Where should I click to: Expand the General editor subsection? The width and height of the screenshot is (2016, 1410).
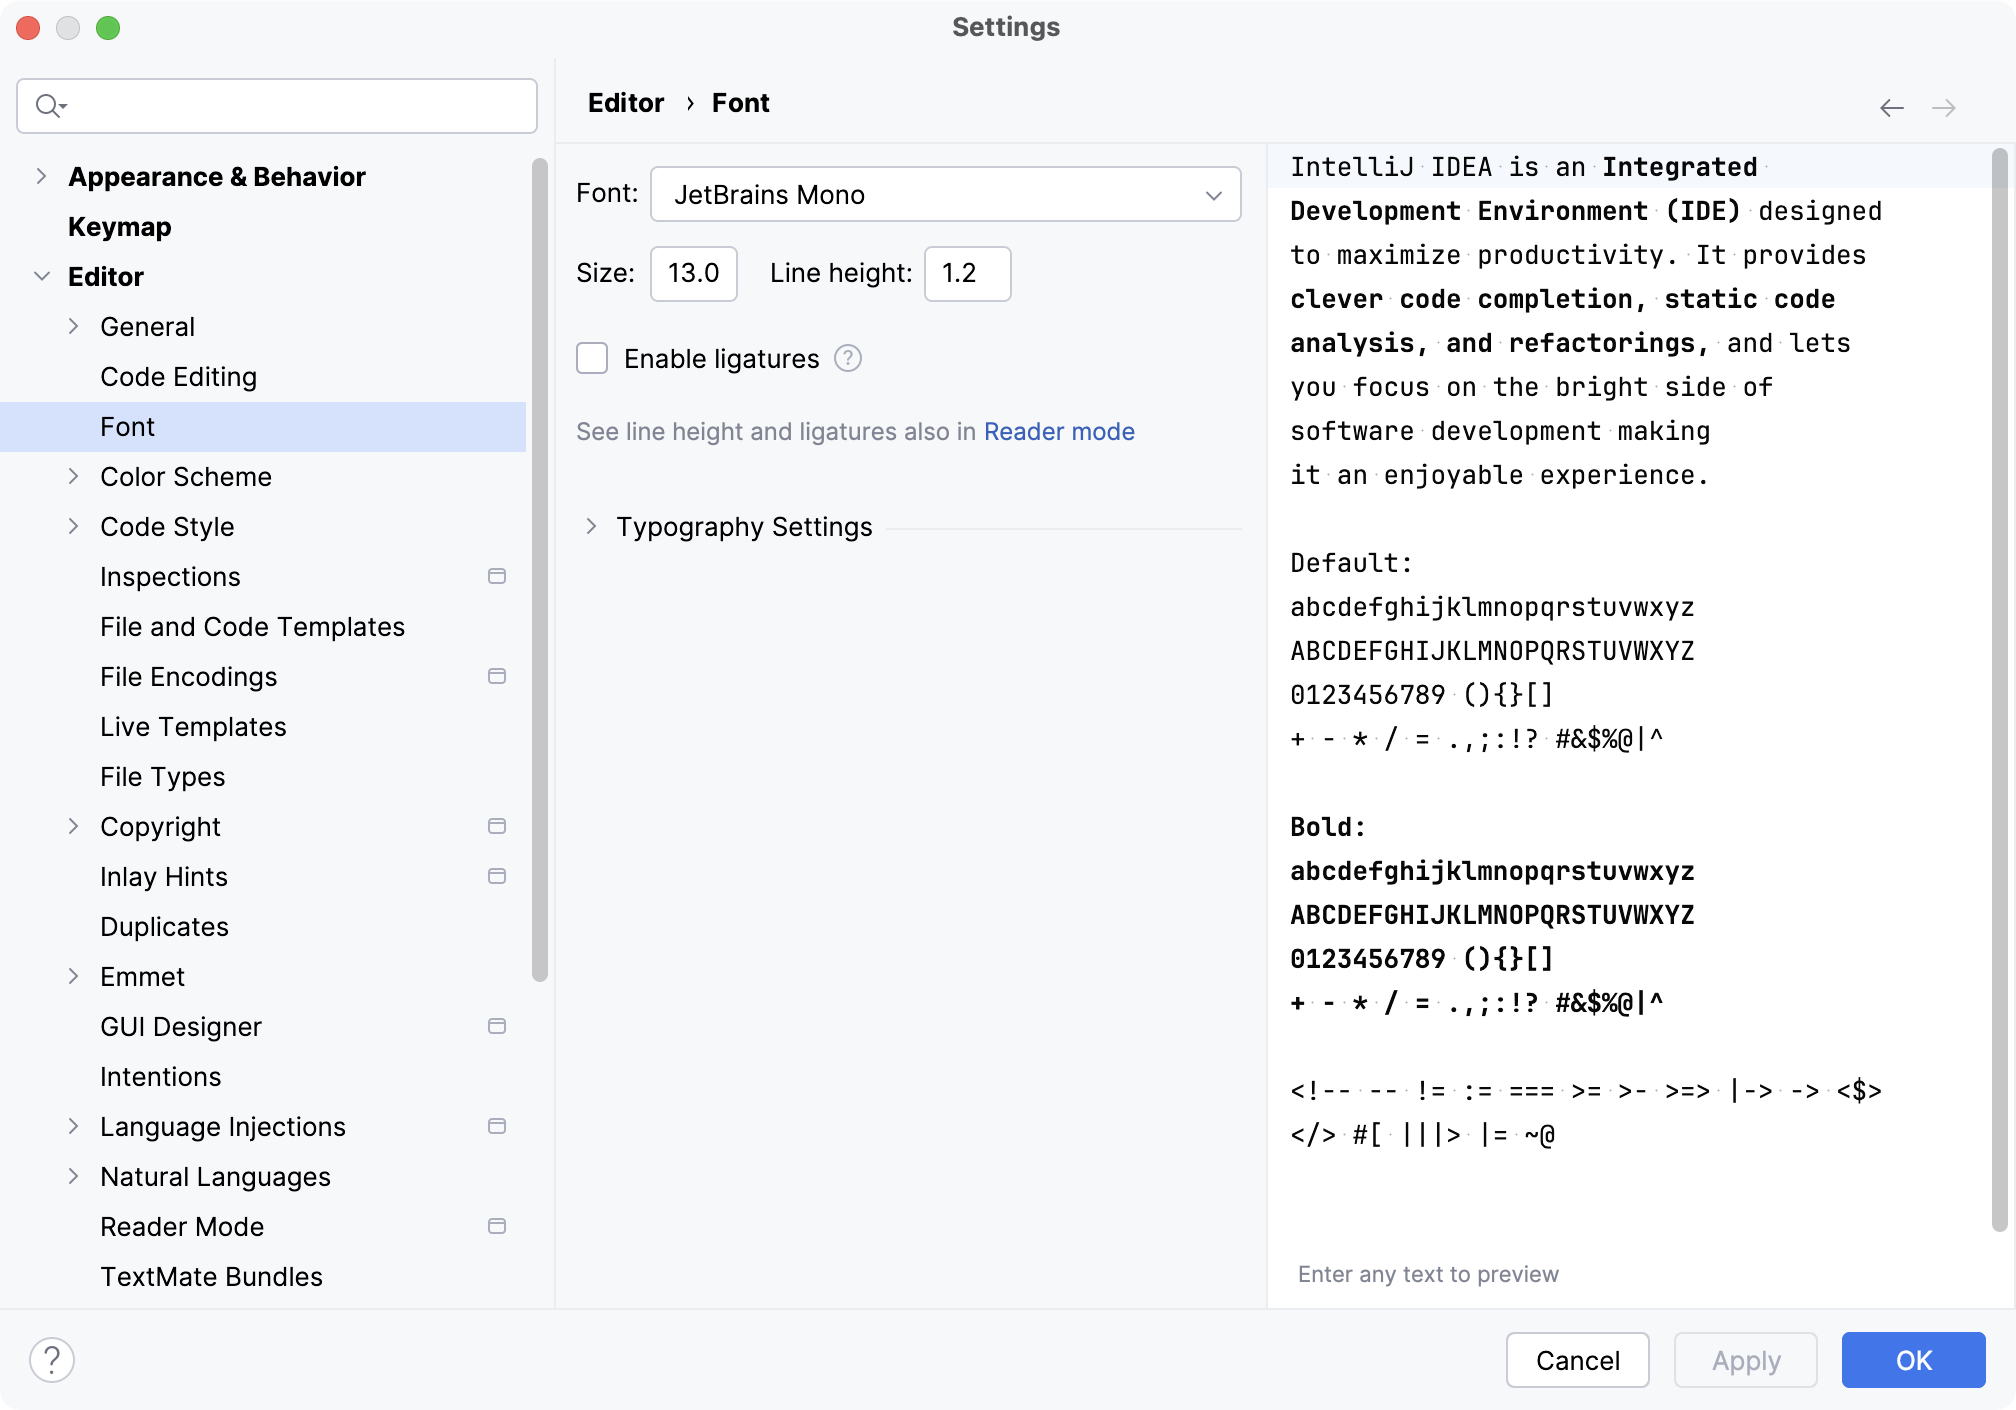point(78,326)
